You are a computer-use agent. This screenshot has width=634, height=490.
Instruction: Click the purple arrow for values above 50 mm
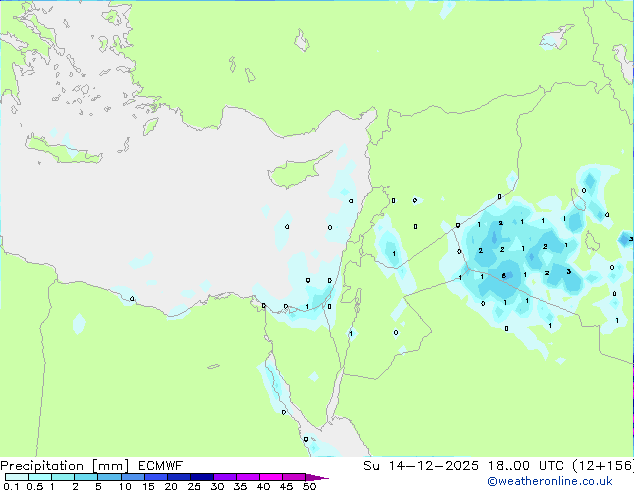point(317,477)
